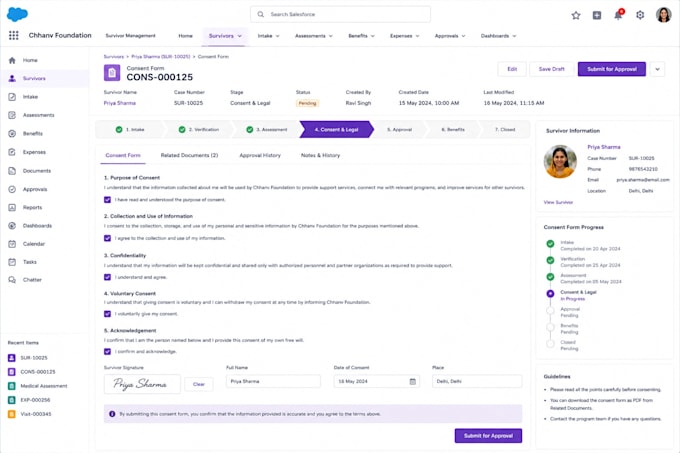
Task: Click Submit for Approval in header
Action: pos(611,69)
